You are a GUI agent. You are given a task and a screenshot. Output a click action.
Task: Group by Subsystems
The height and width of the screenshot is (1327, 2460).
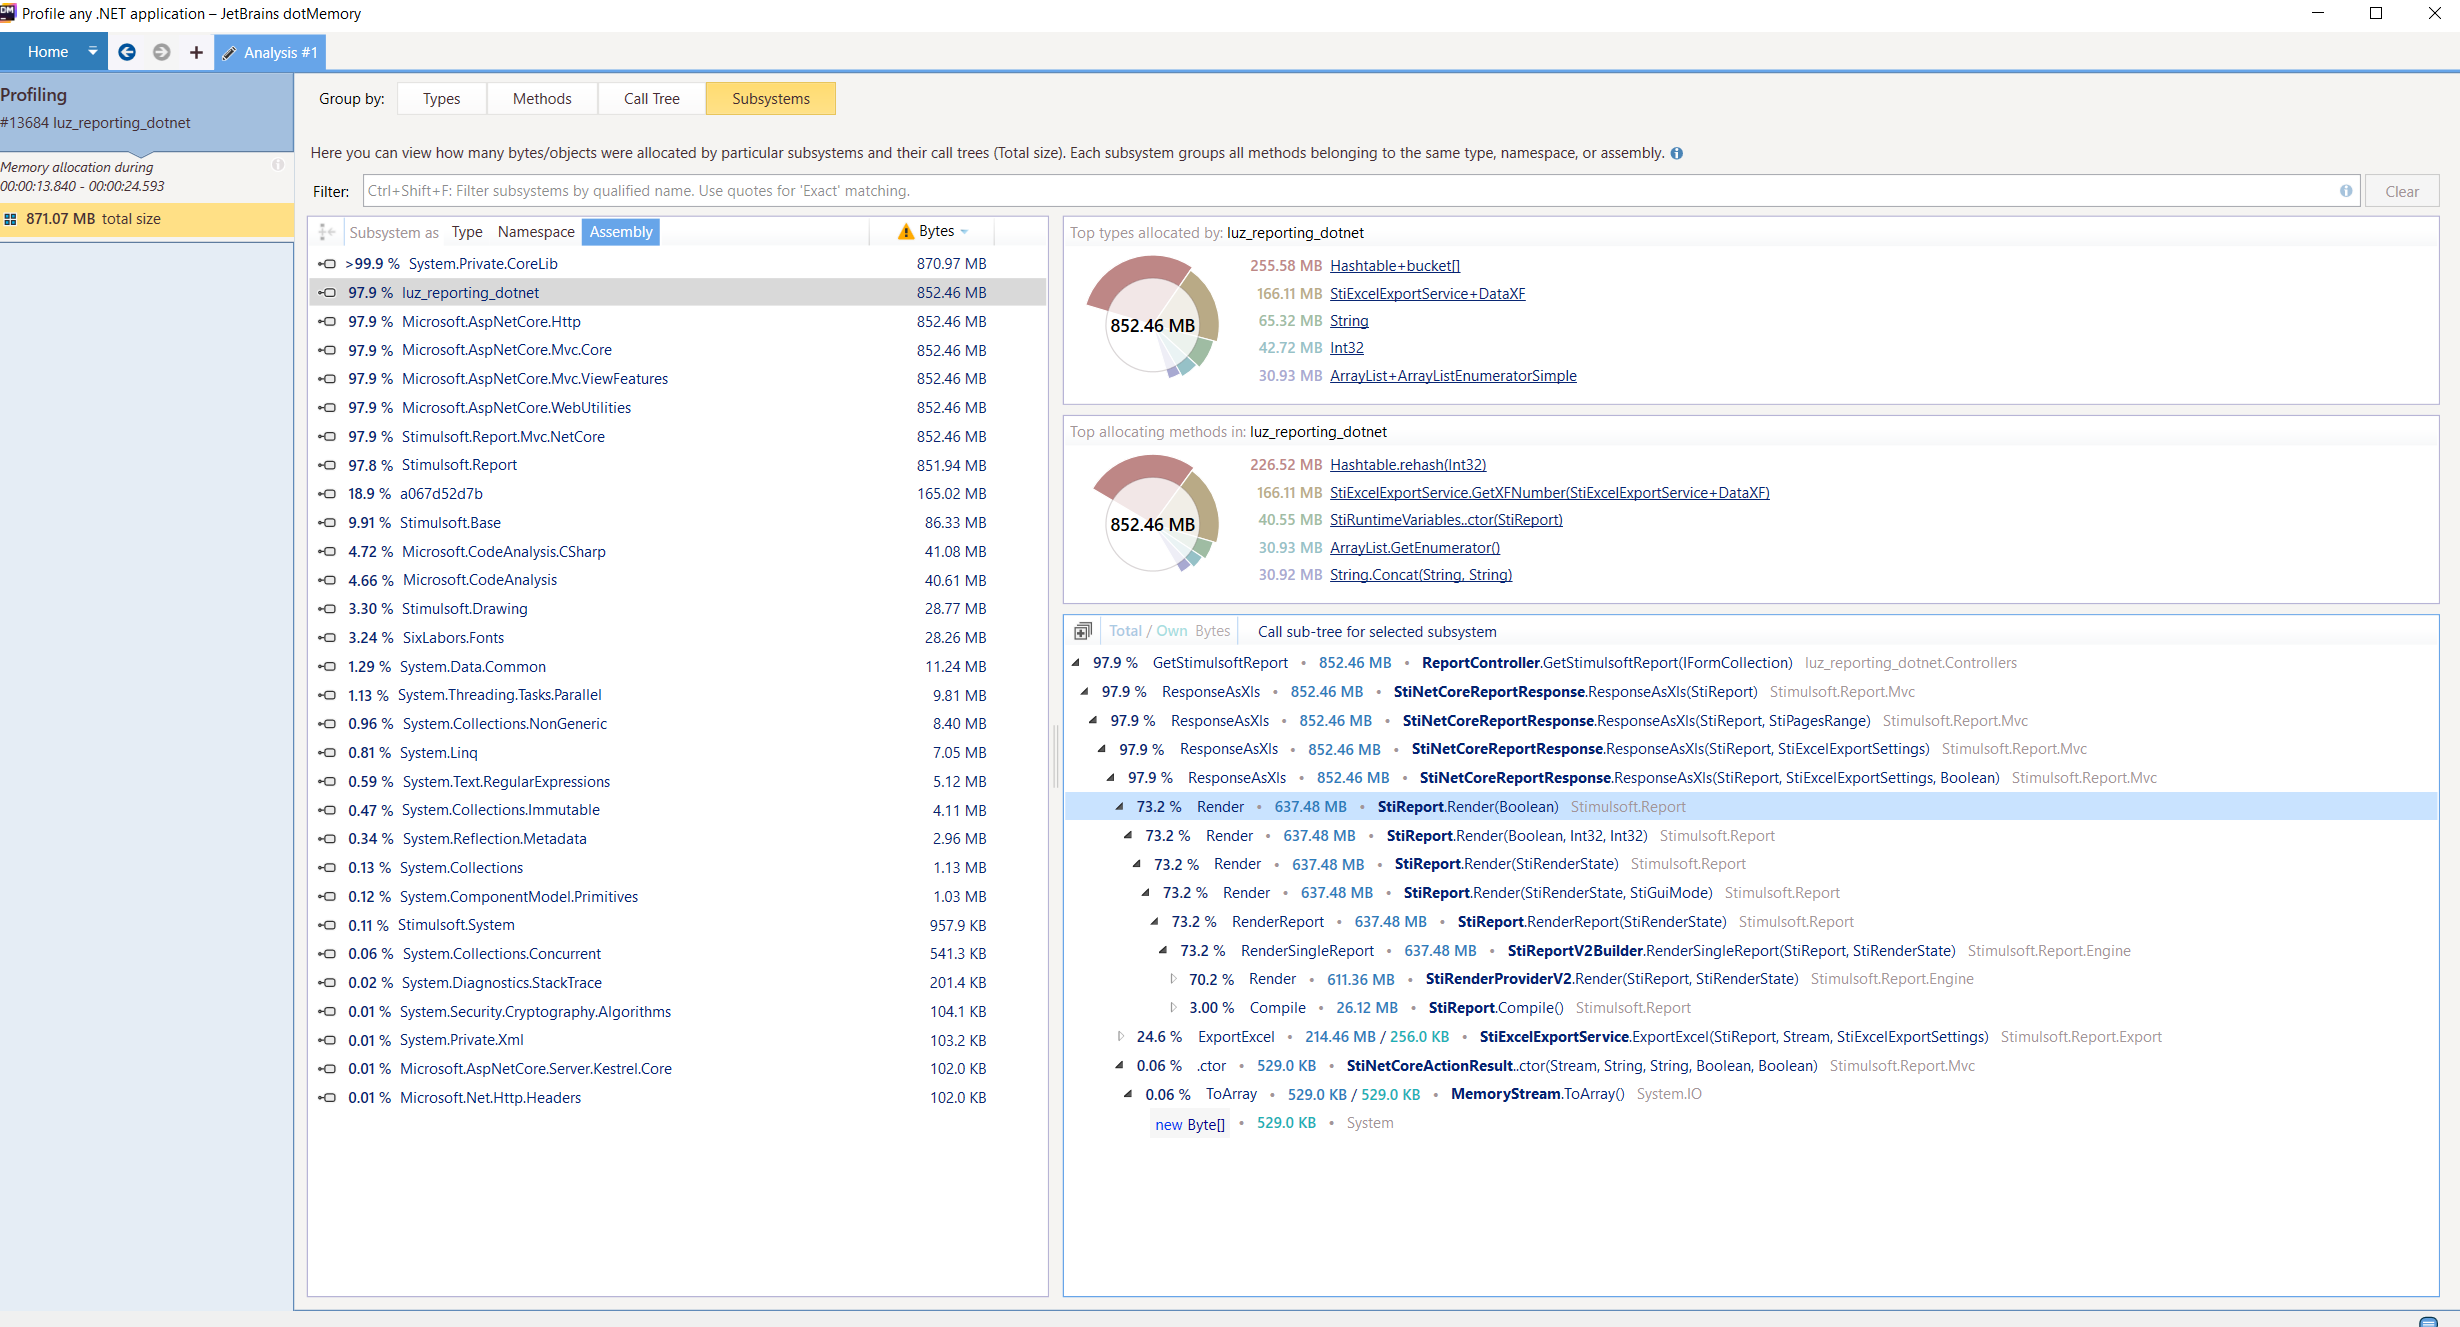tap(771, 98)
